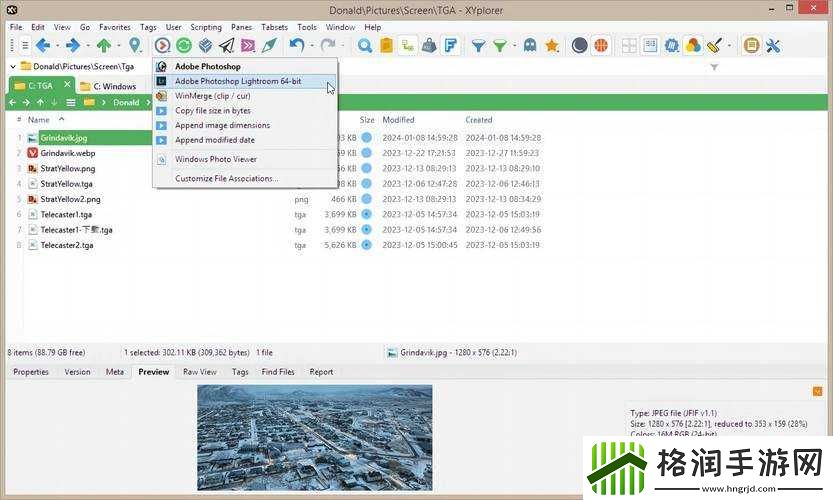Screen dimensions: 833x500
Task: Switch to the Raw View tab
Action: [x=199, y=372]
